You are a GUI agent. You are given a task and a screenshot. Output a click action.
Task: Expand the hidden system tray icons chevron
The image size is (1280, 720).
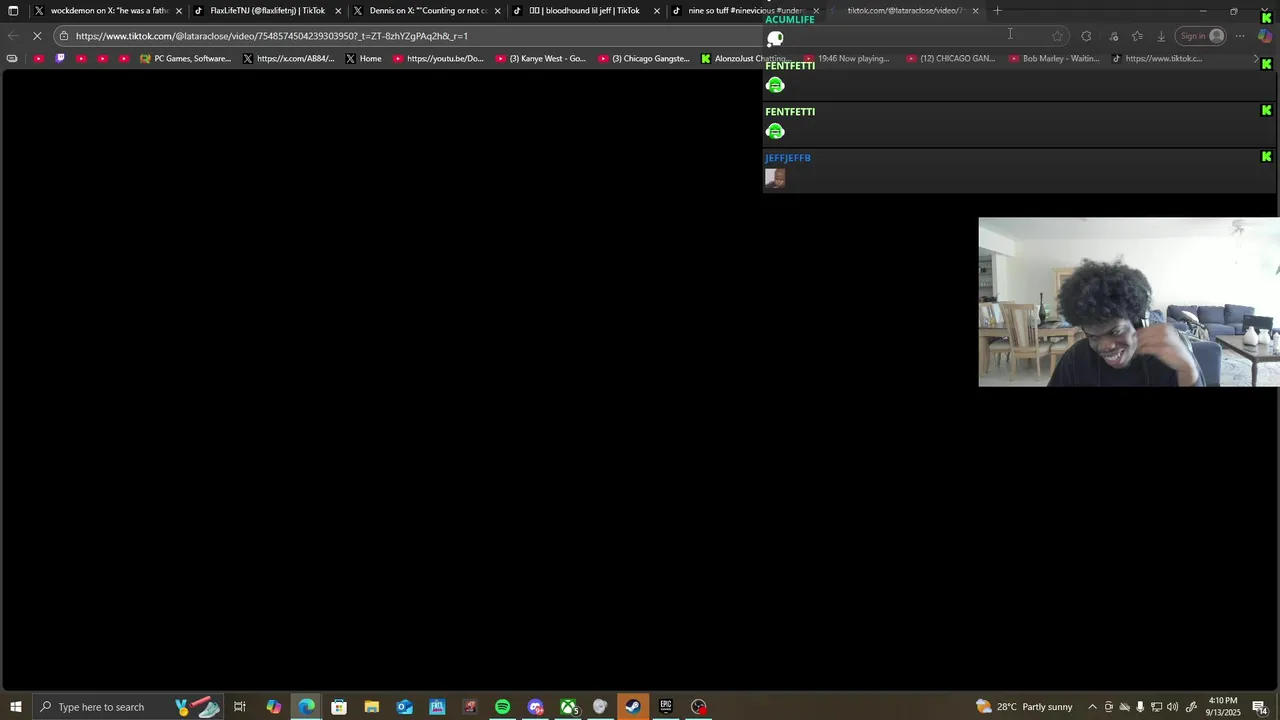pyautogui.click(x=1092, y=707)
